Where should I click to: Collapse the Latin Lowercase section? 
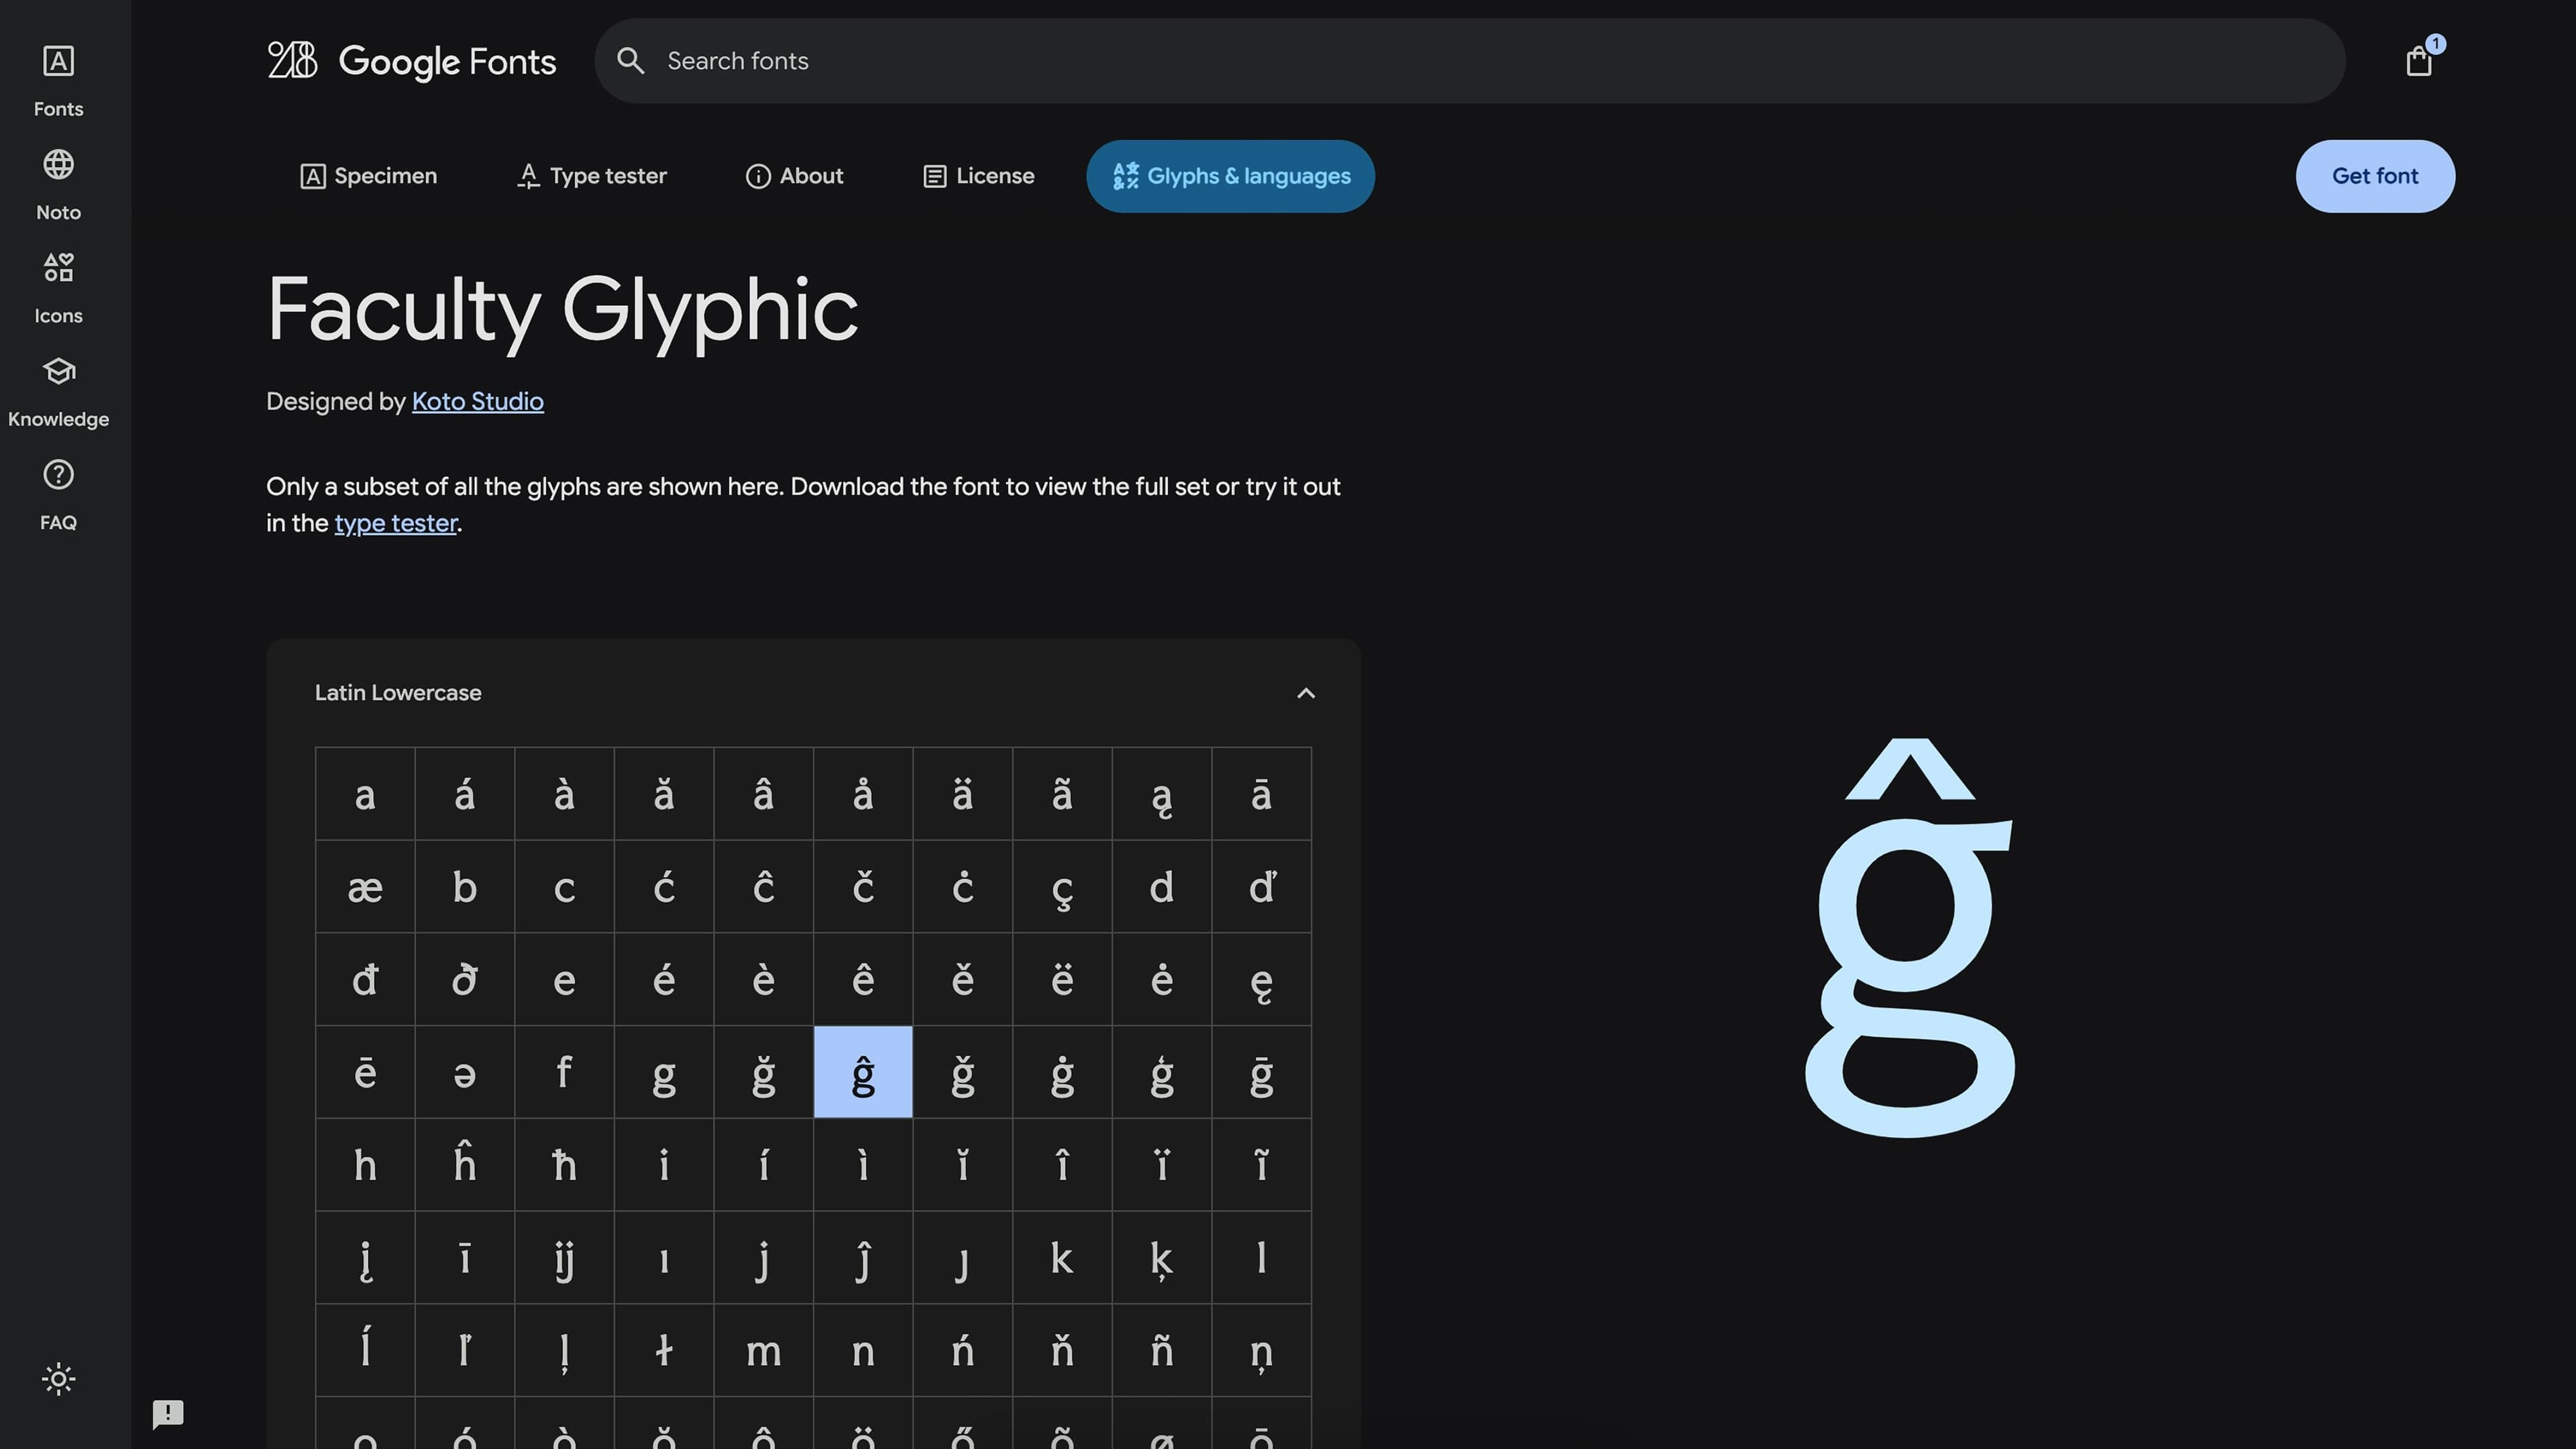click(1305, 693)
